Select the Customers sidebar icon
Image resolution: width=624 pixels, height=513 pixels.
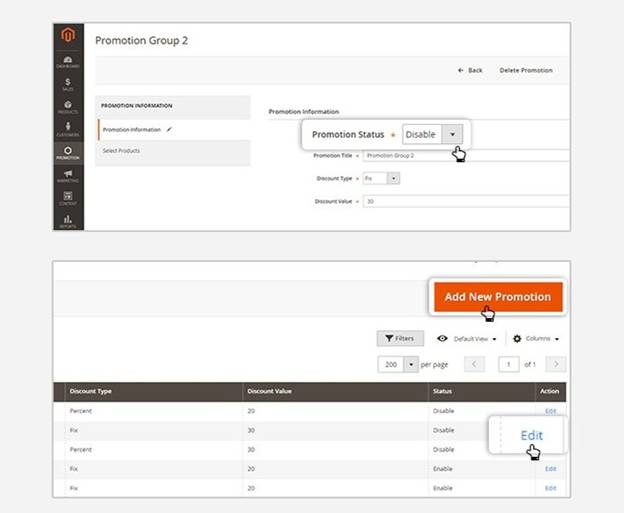(x=68, y=129)
